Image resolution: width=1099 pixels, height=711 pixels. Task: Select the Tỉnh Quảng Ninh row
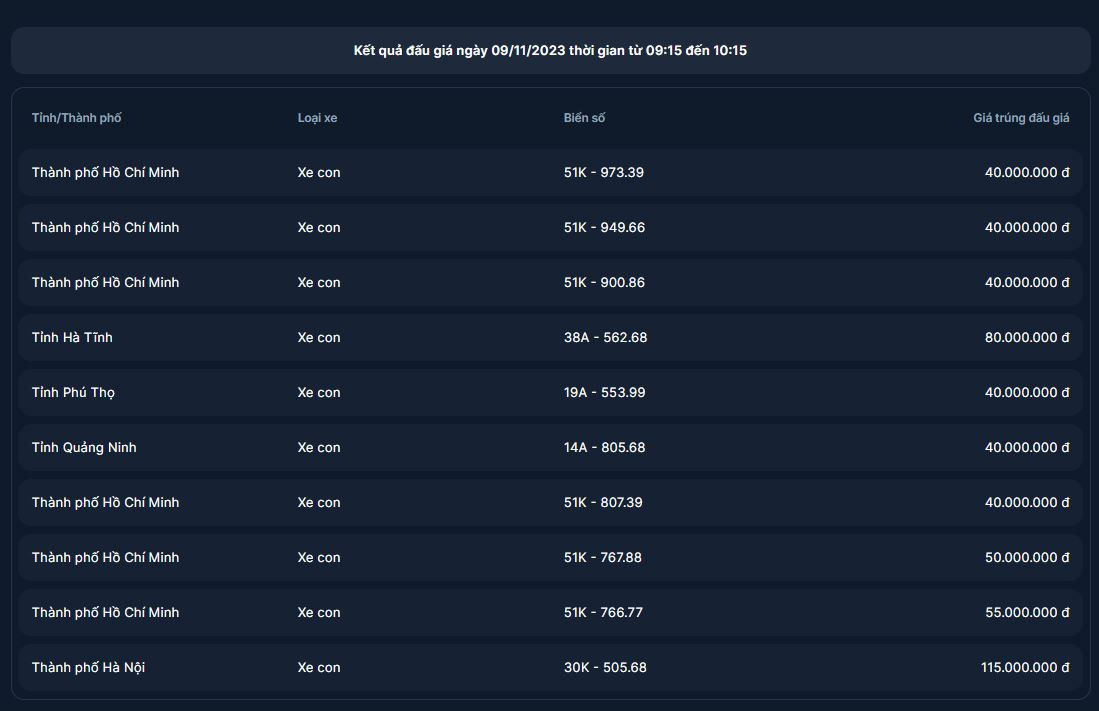550,448
